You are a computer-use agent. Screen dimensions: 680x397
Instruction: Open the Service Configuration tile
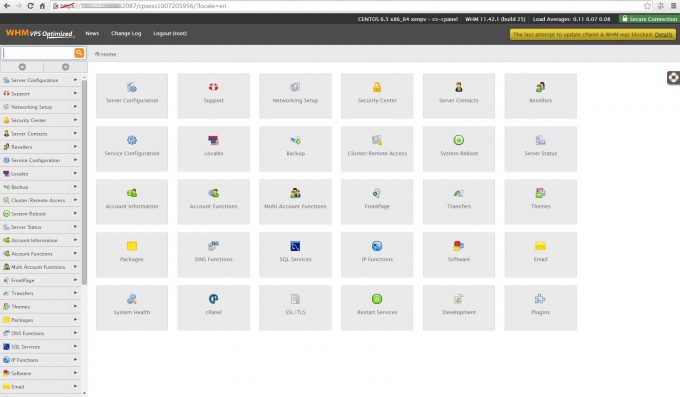coord(132,149)
